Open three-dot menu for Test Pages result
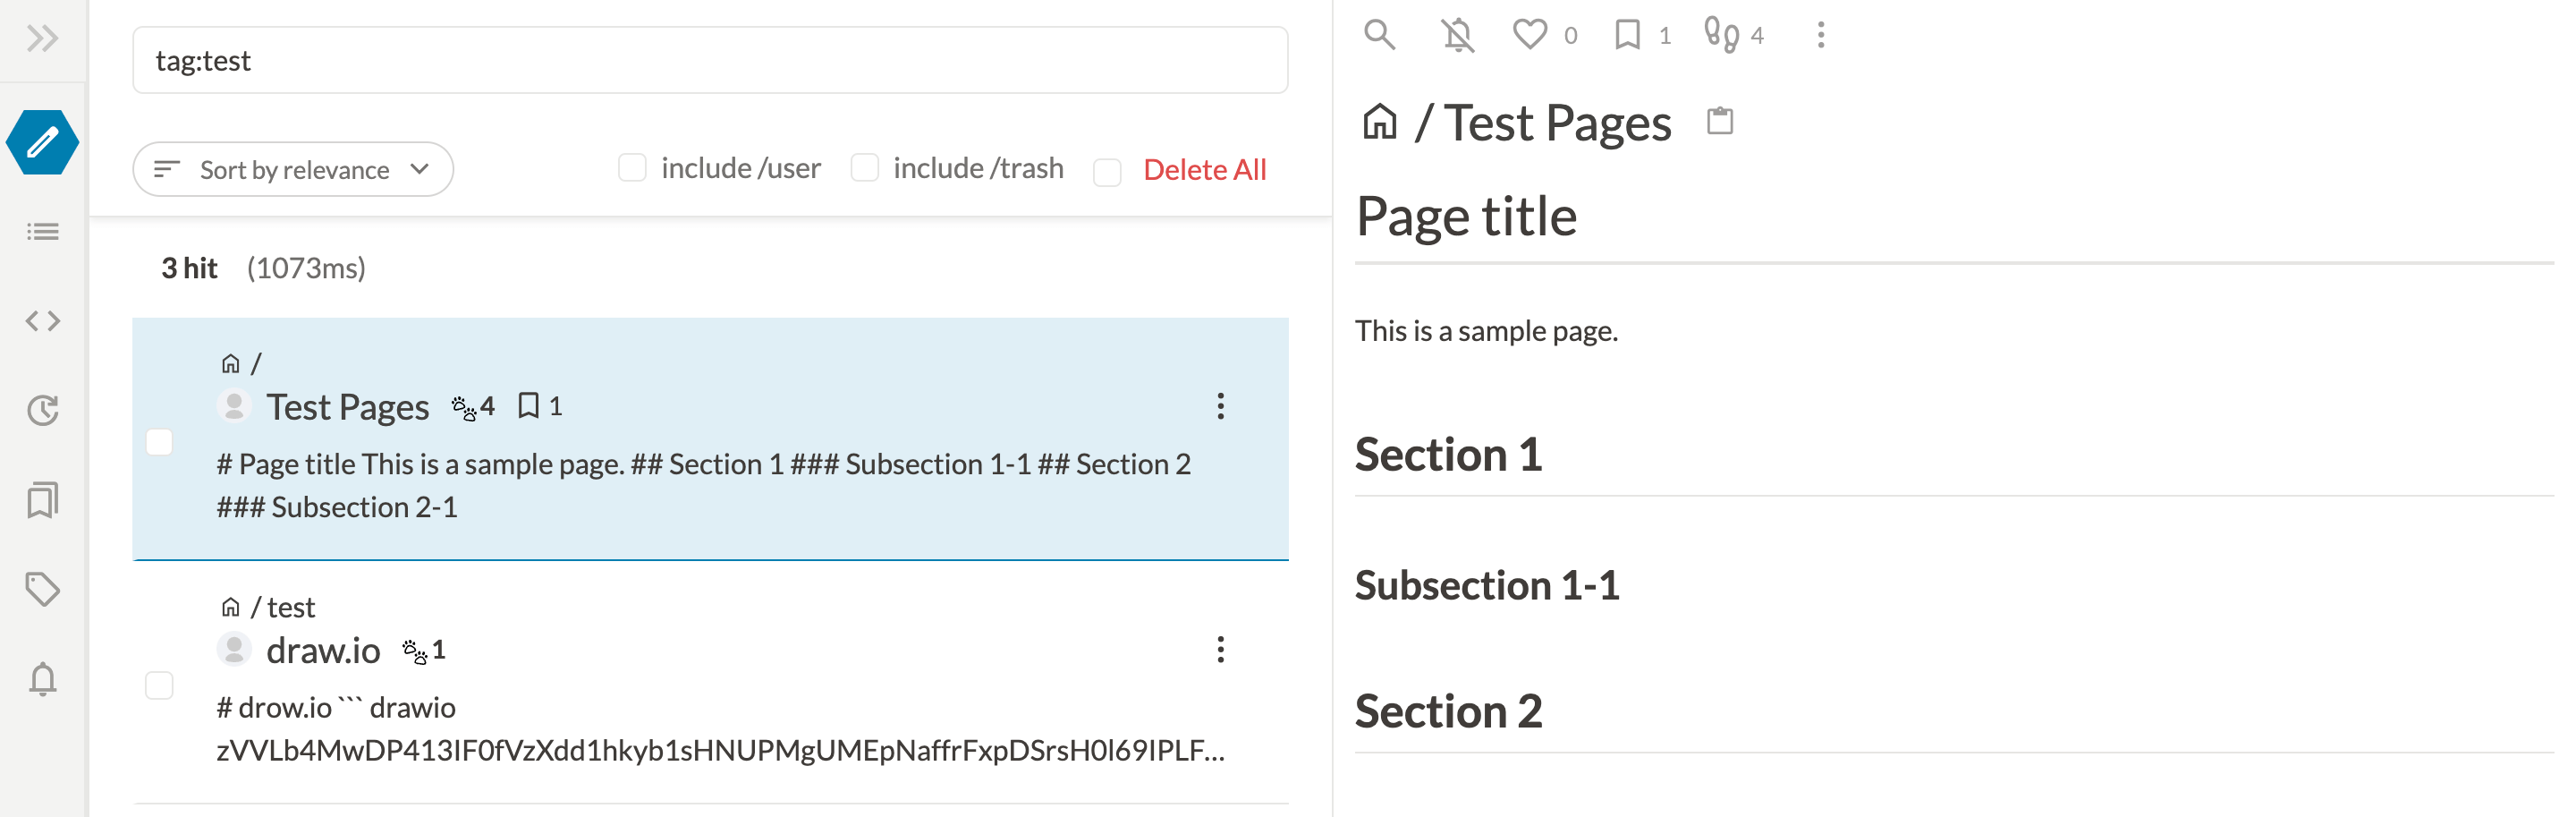2576x817 pixels. coord(1220,406)
